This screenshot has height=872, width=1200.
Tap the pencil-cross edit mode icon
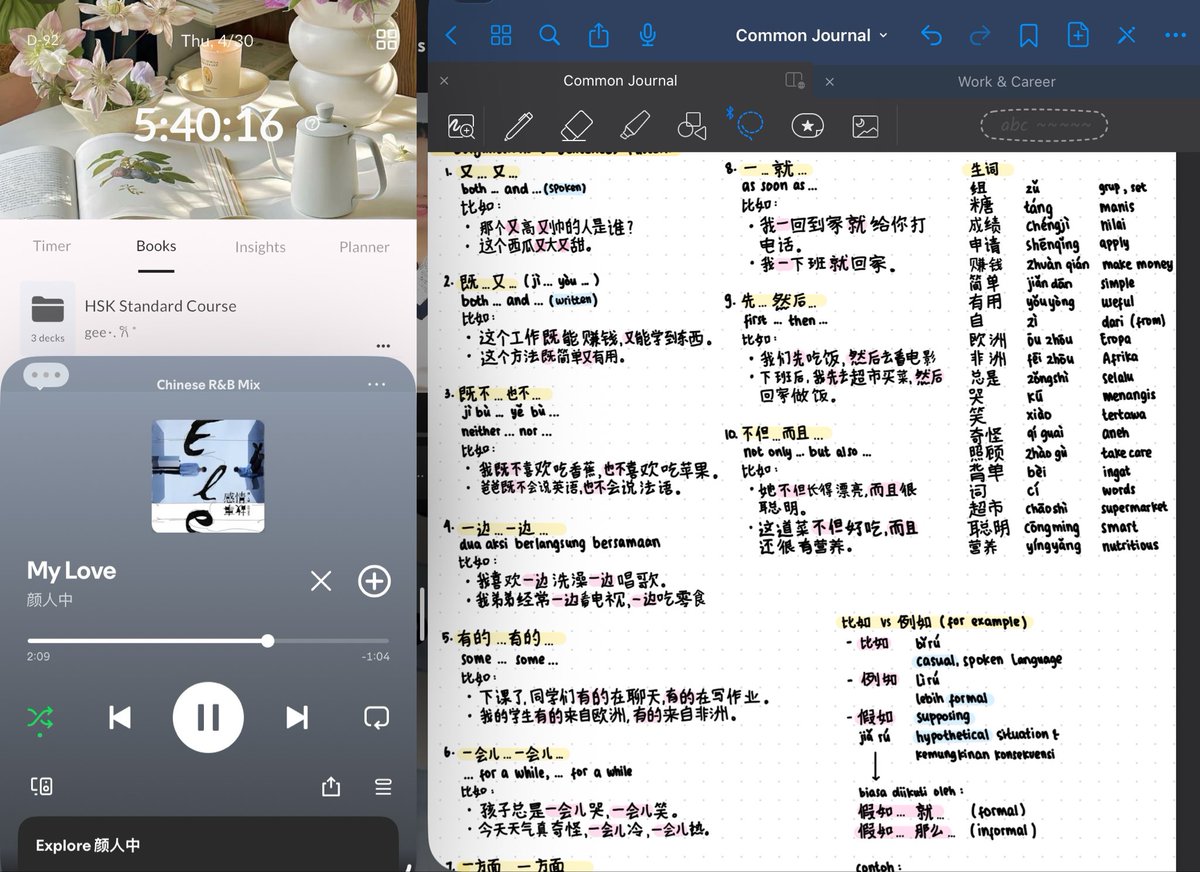coord(1127,36)
